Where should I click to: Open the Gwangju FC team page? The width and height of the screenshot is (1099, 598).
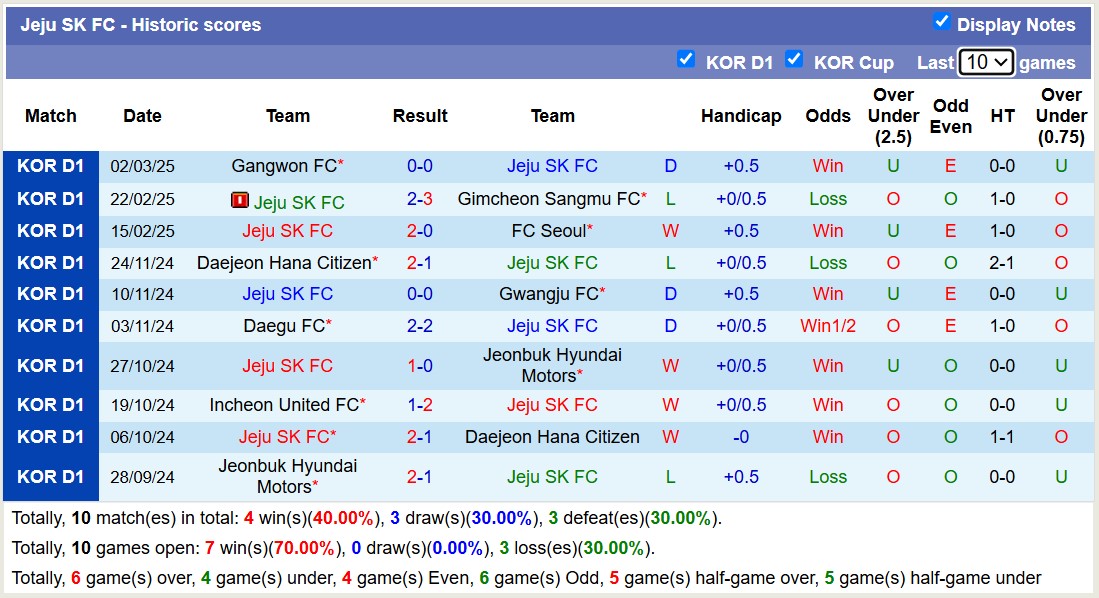coord(548,294)
